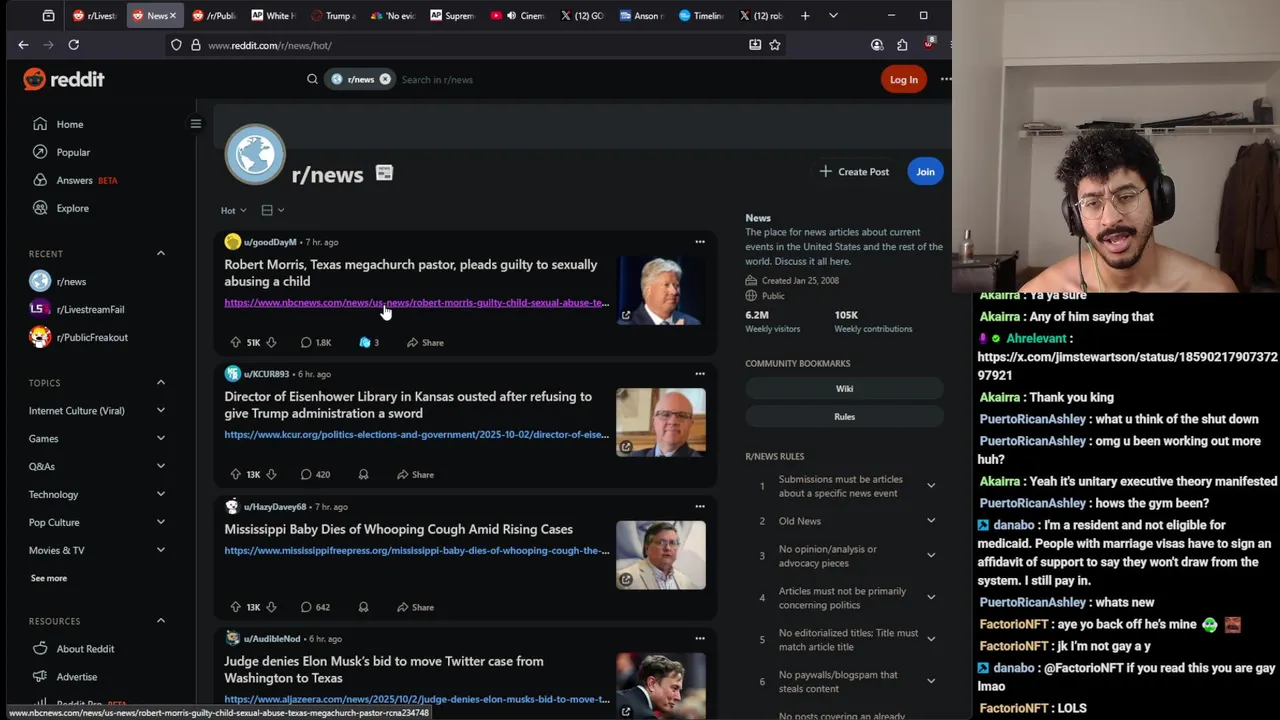The image size is (1280, 720).
Task: Open the card view layout dropdown
Action: point(272,210)
